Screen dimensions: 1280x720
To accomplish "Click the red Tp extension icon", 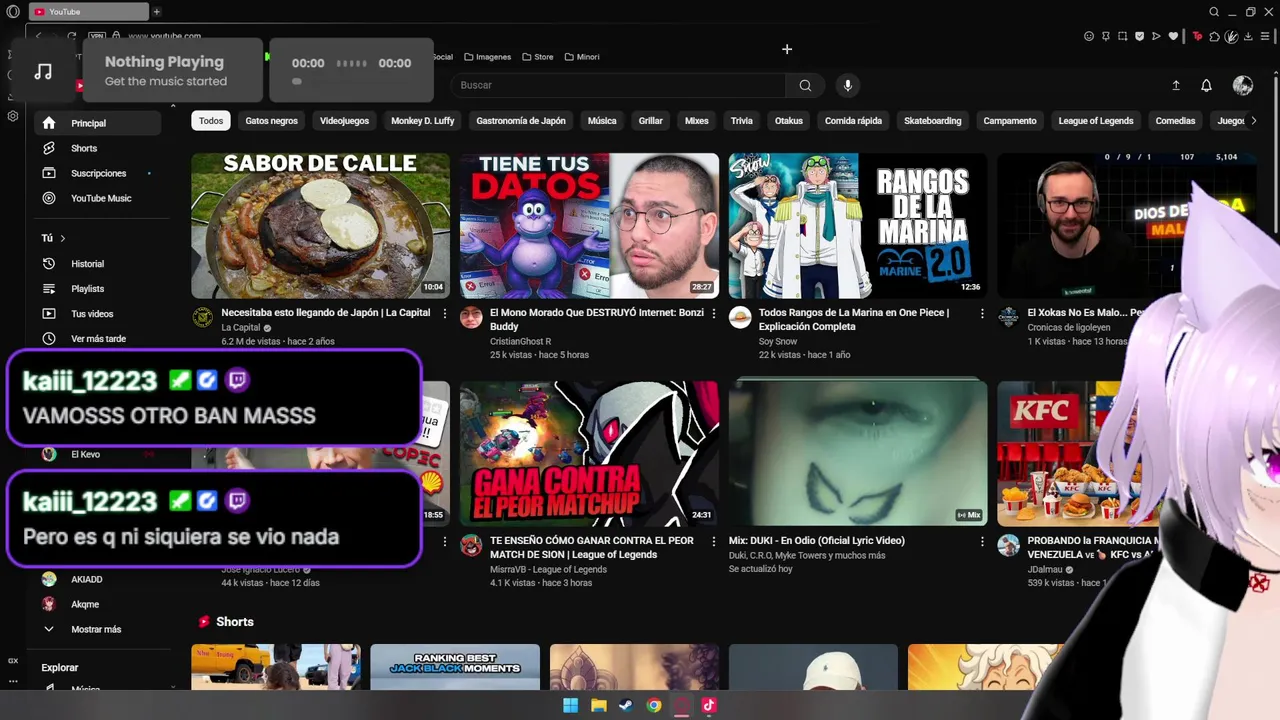I will pyautogui.click(x=1198, y=36).
